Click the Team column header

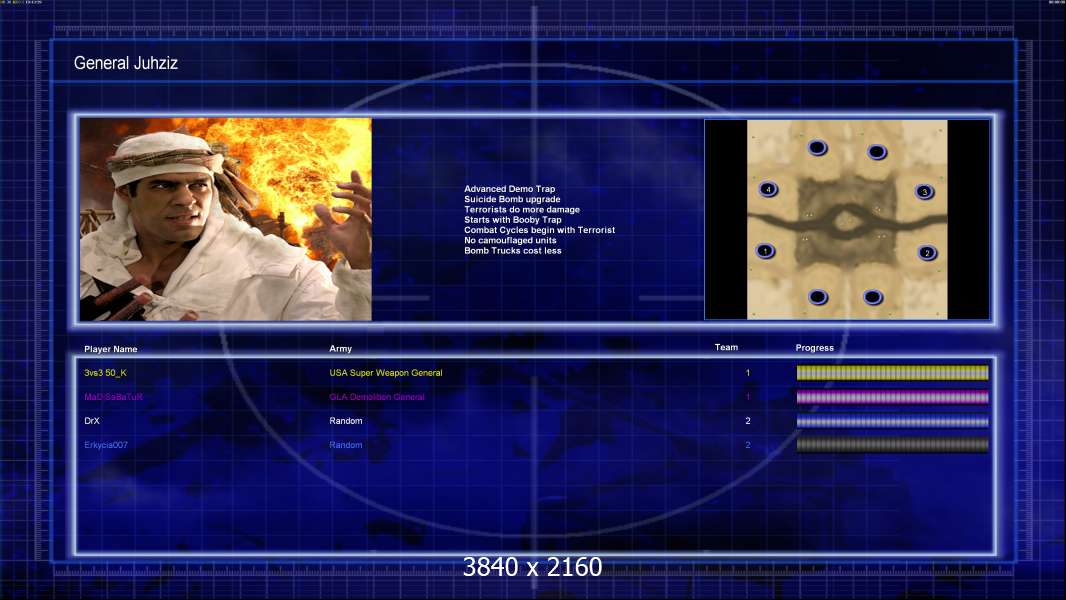click(x=726, y=347)
